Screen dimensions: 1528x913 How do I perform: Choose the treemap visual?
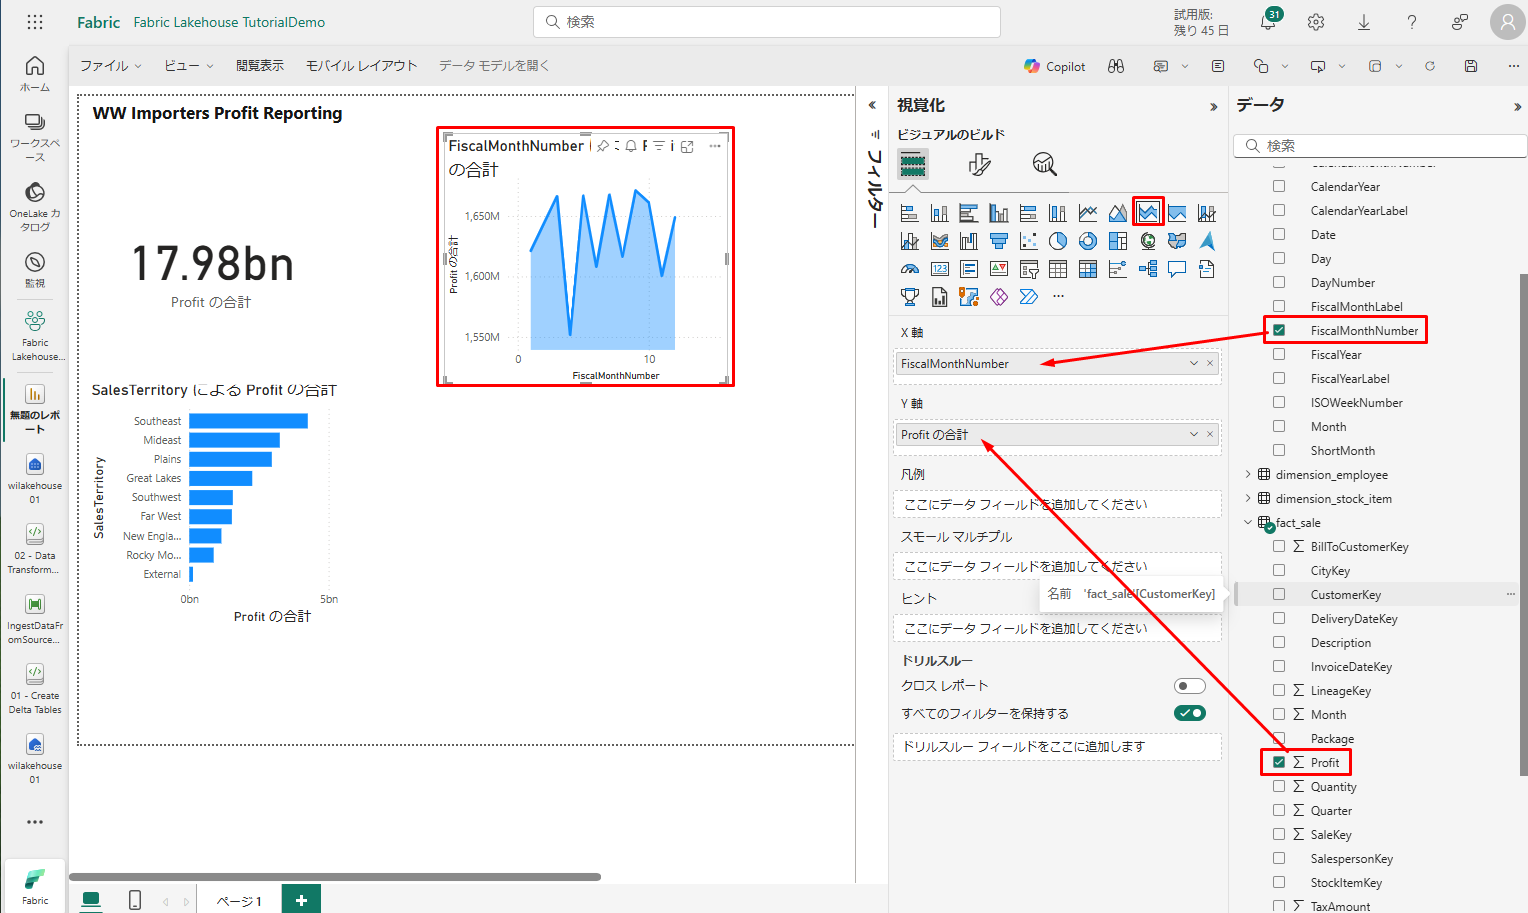click(1118, 241)
